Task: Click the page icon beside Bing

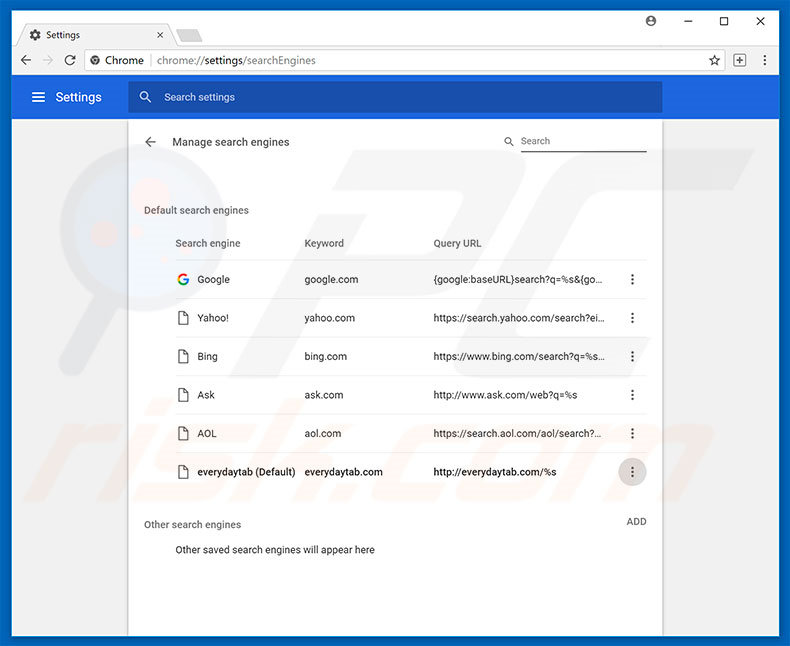Action: coord(183,356)
